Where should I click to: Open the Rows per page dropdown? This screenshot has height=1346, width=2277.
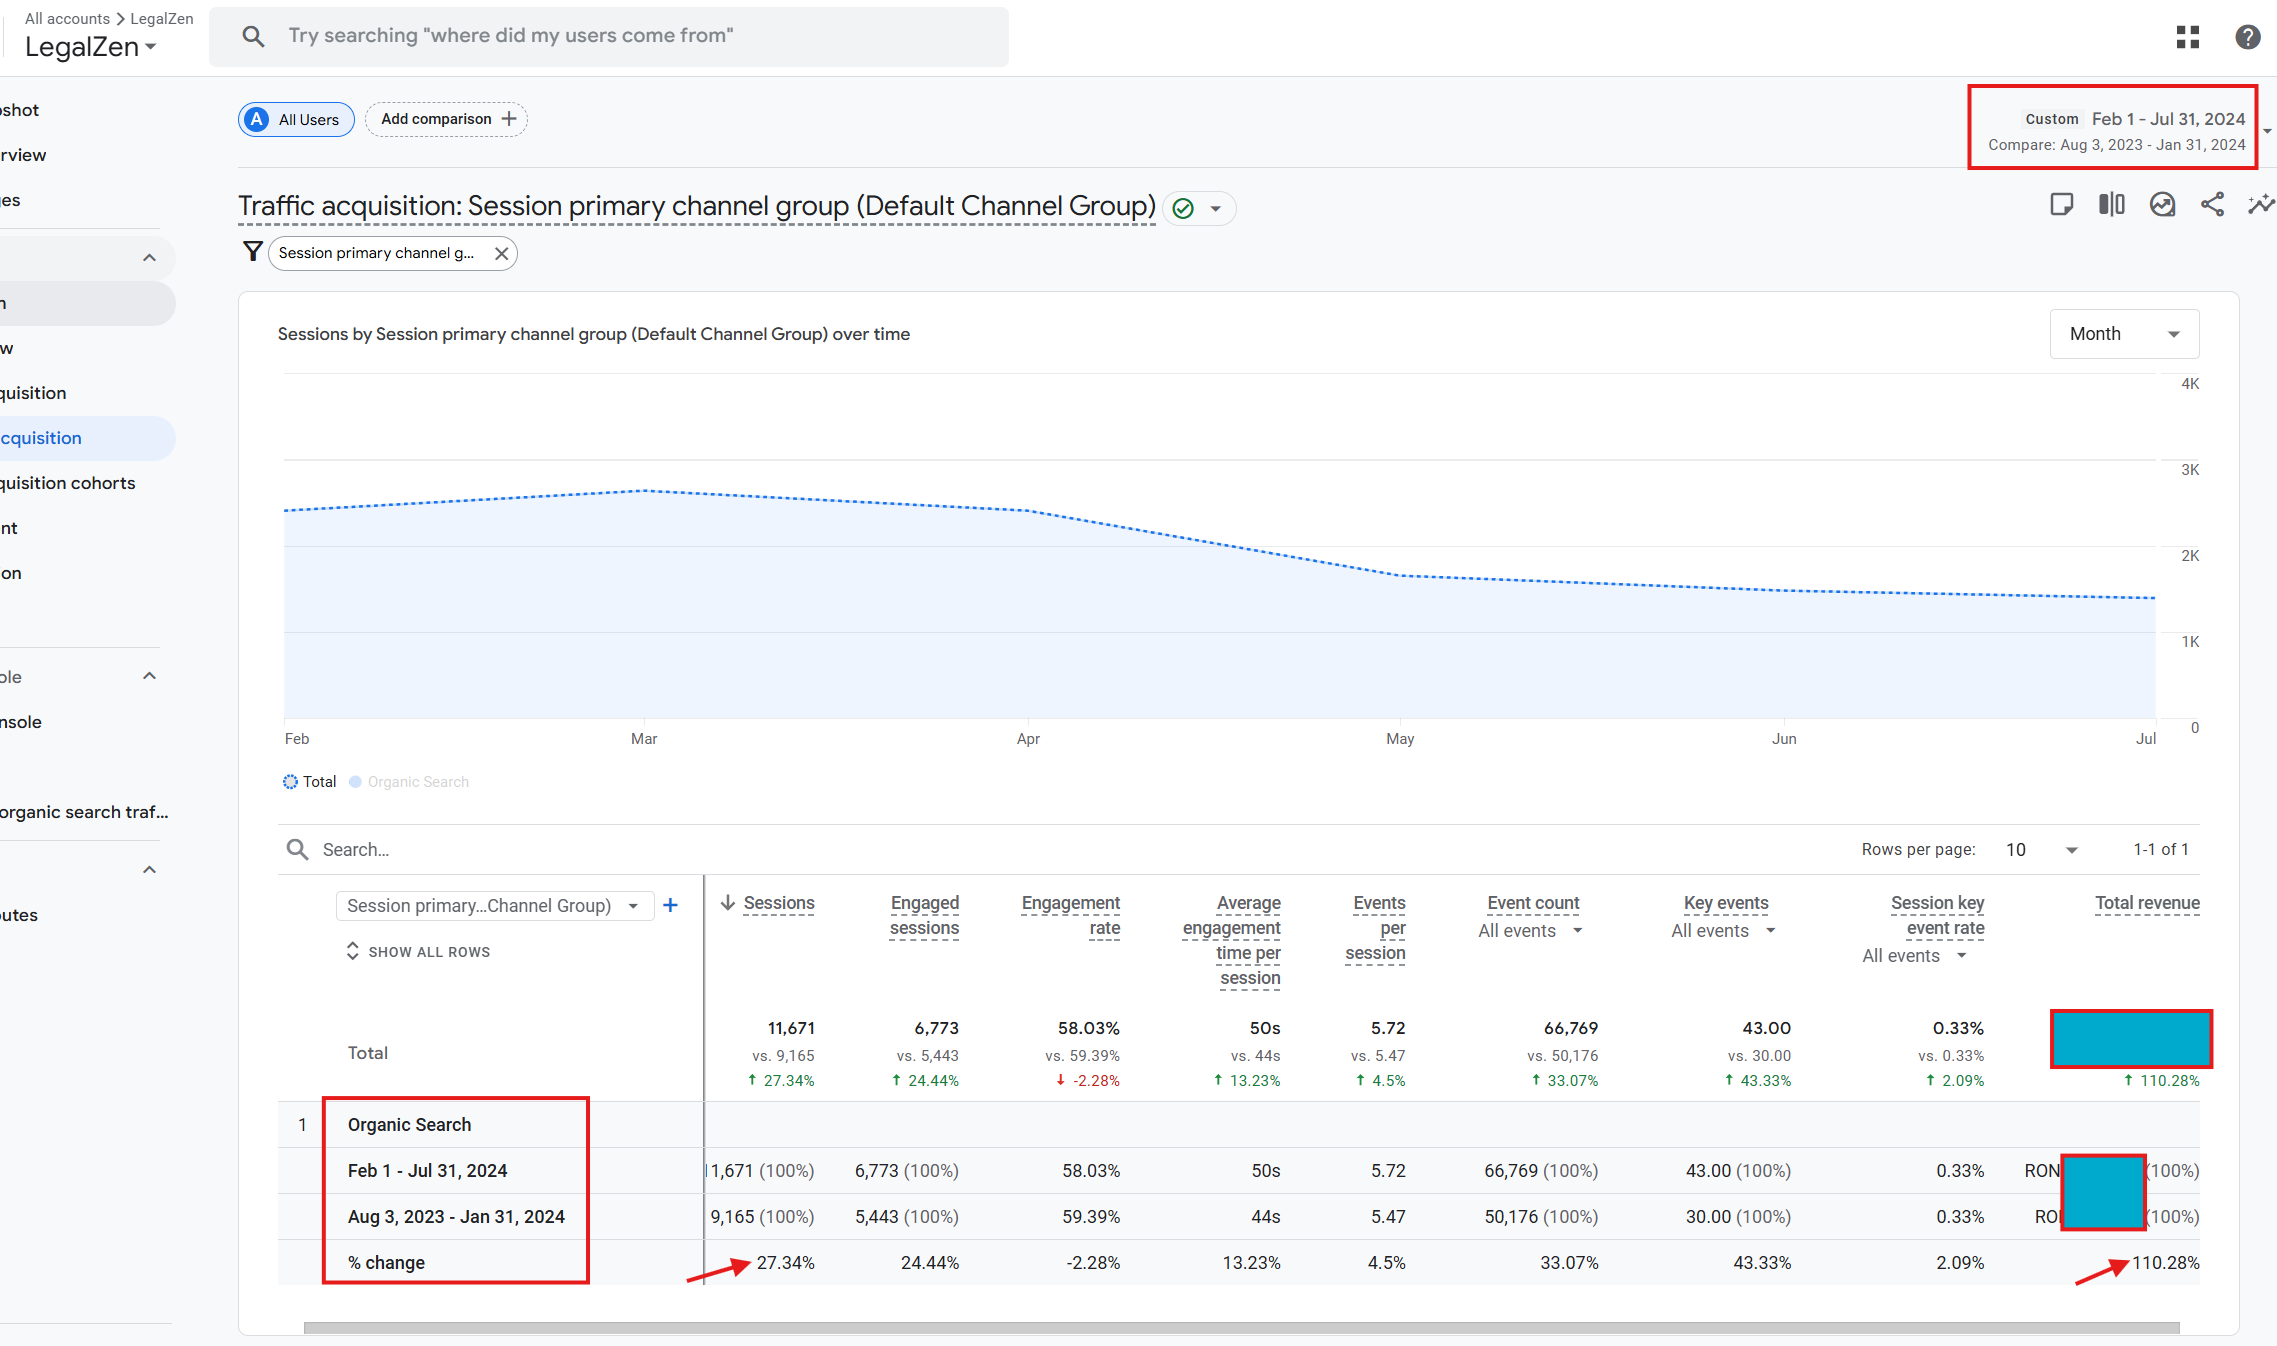click(2042, 850)
